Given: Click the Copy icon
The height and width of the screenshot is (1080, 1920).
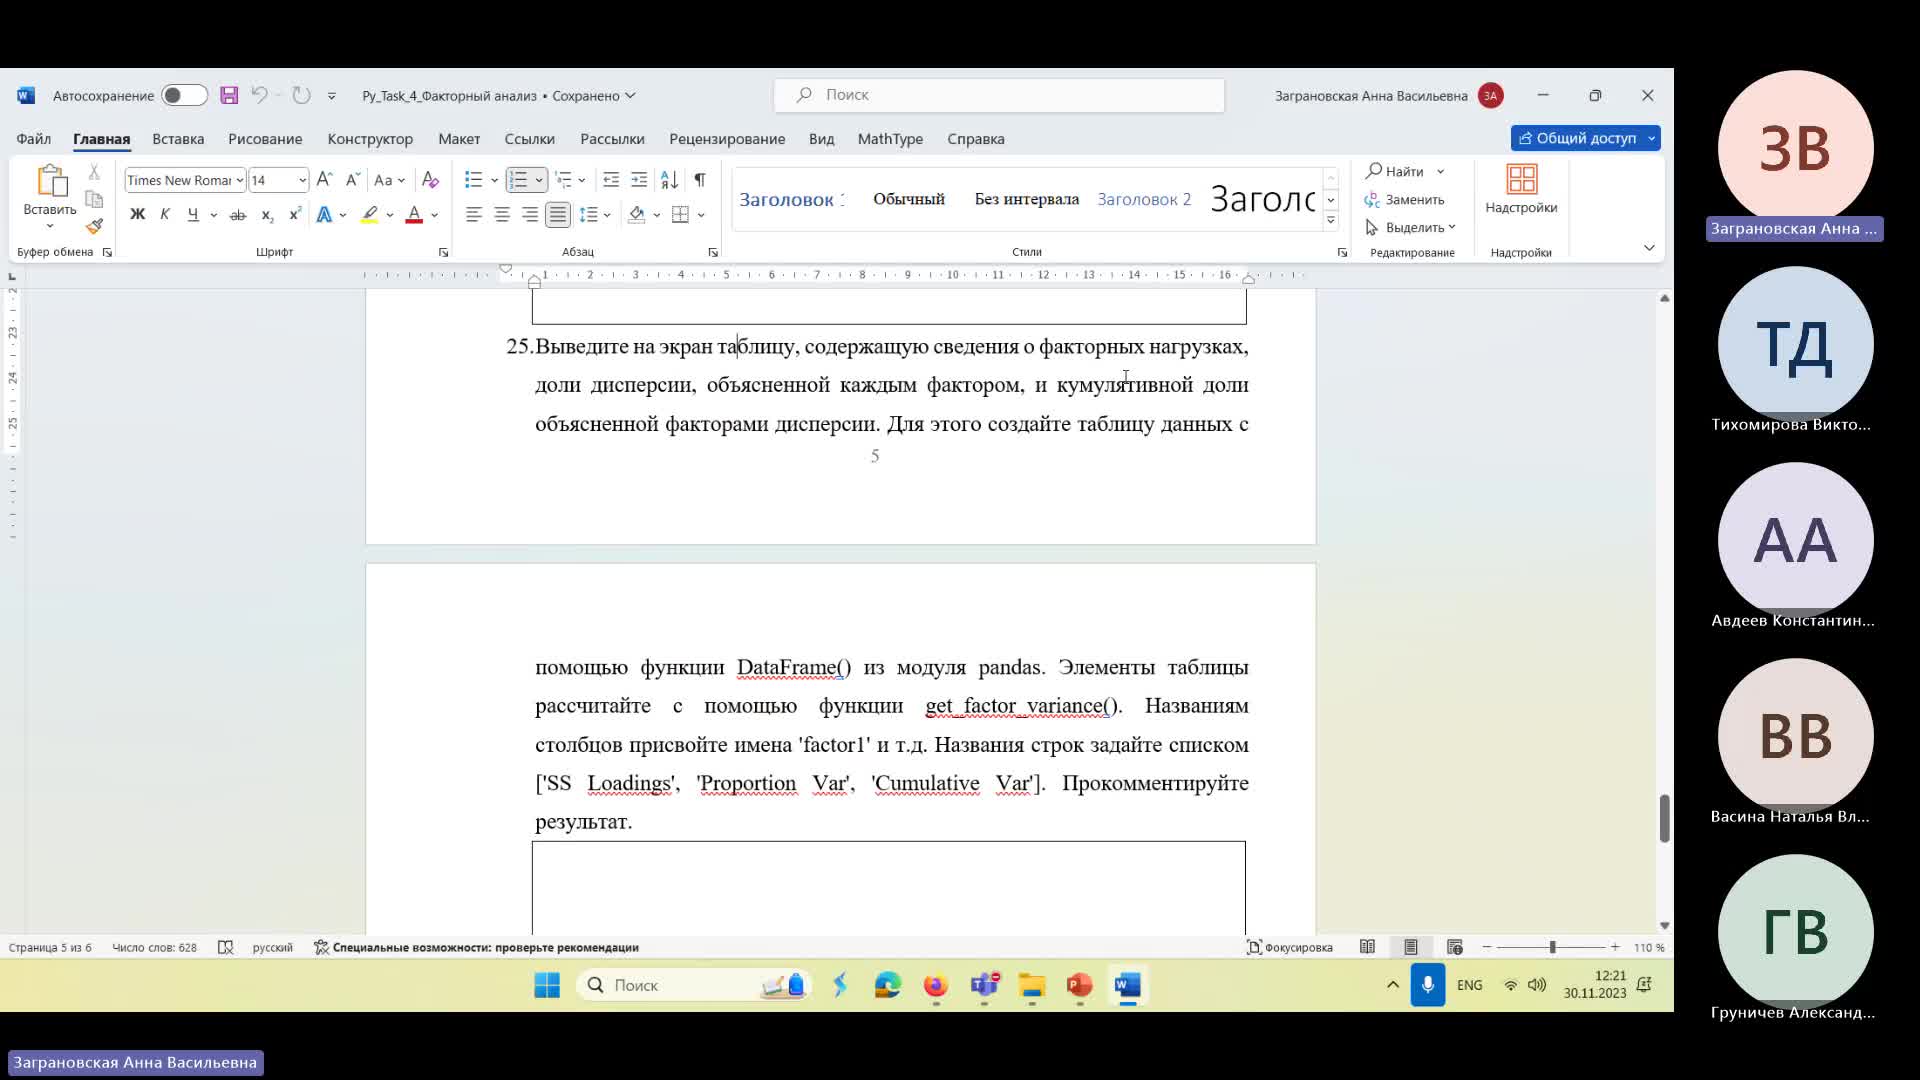Looking at the screenshot, I should click(x=94, y=199).
